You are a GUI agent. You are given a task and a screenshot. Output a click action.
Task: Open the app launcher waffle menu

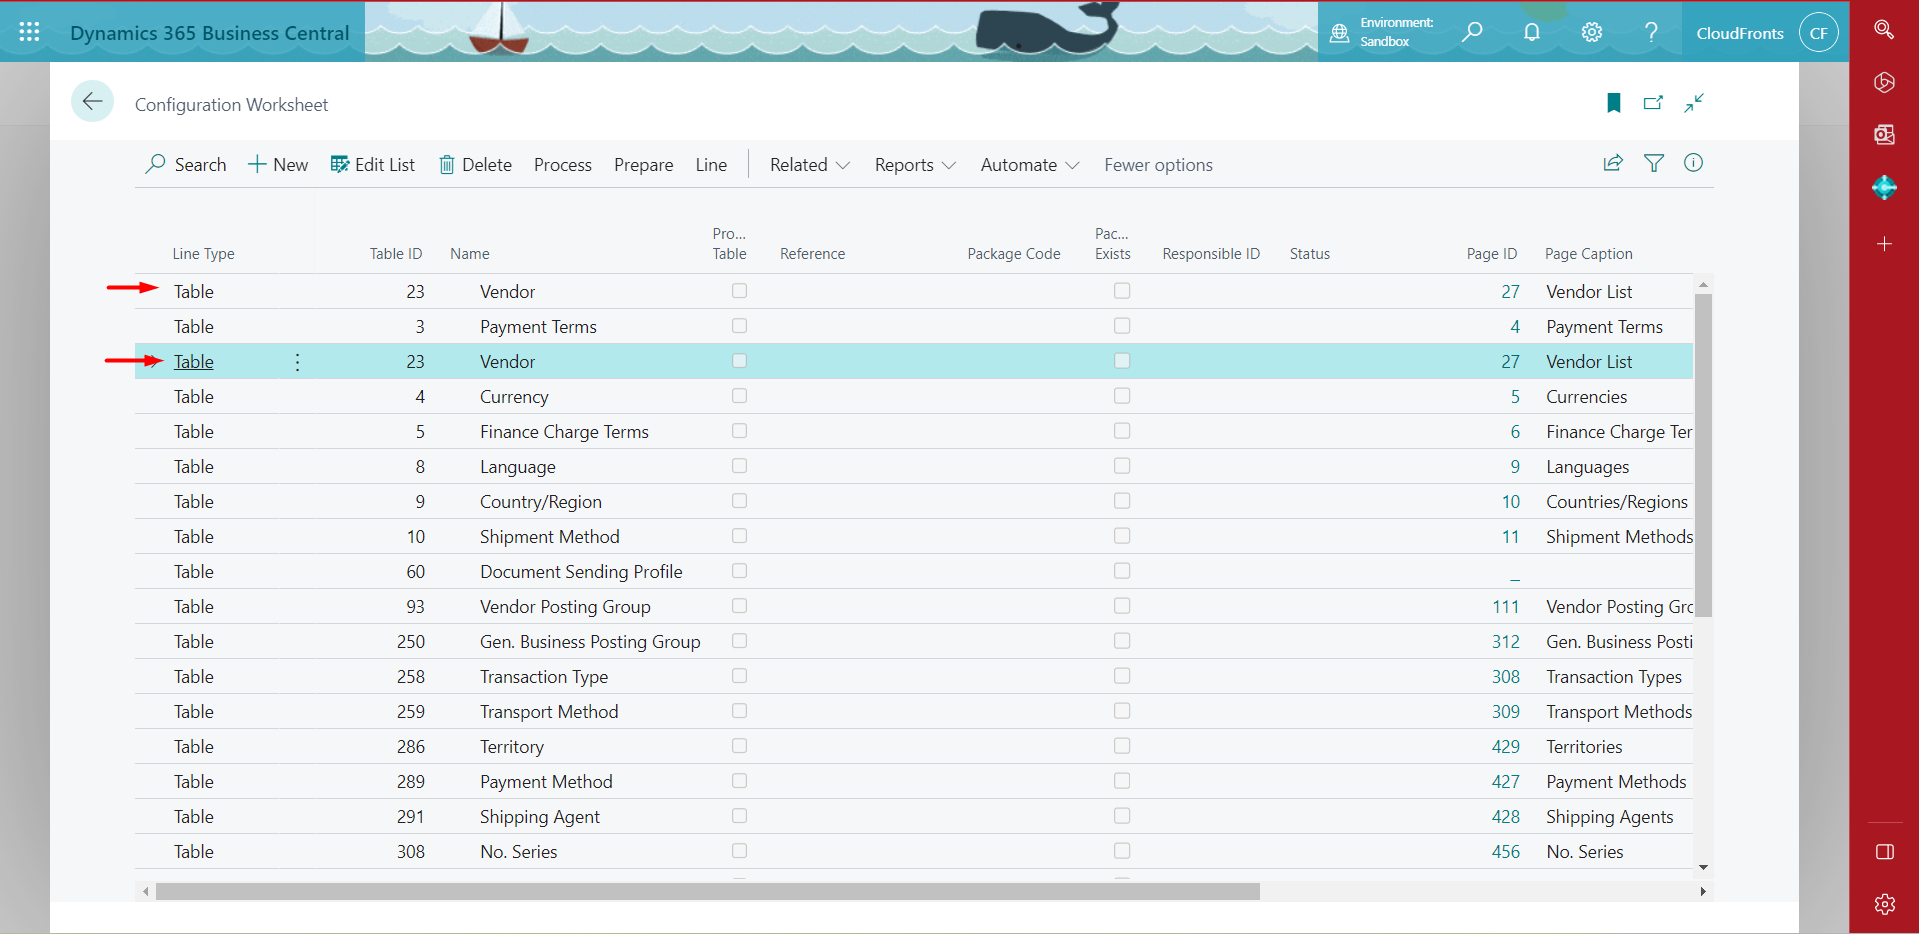[x=29, y=32]
